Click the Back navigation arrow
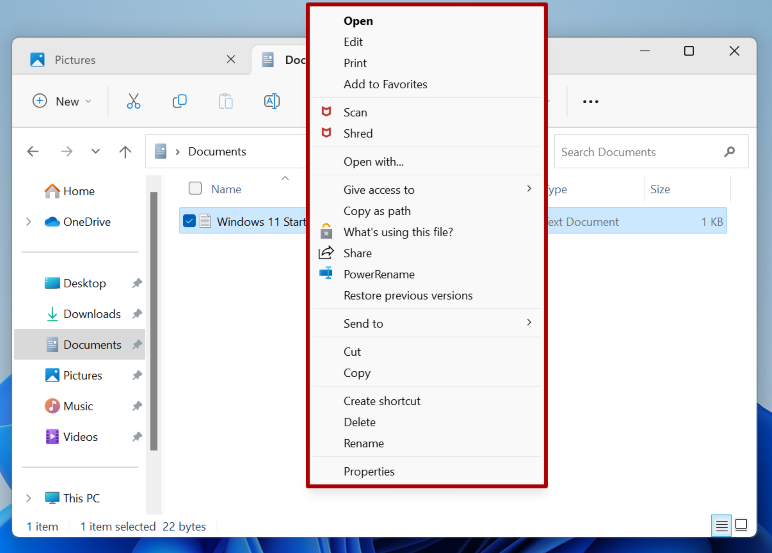This screenshot has height=553, width=772. 33,151
